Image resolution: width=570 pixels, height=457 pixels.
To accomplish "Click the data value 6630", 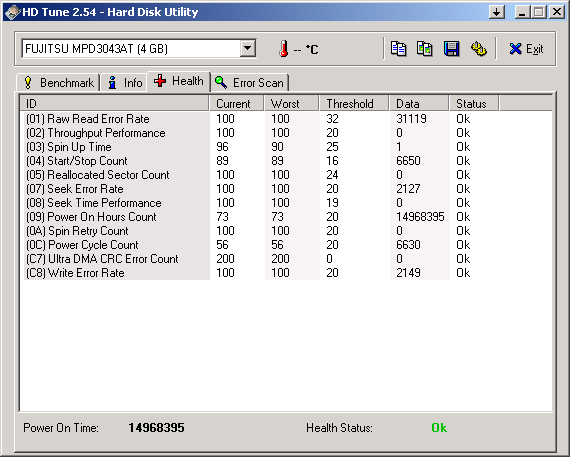I will pyautogui.click(x=408, y=245).
